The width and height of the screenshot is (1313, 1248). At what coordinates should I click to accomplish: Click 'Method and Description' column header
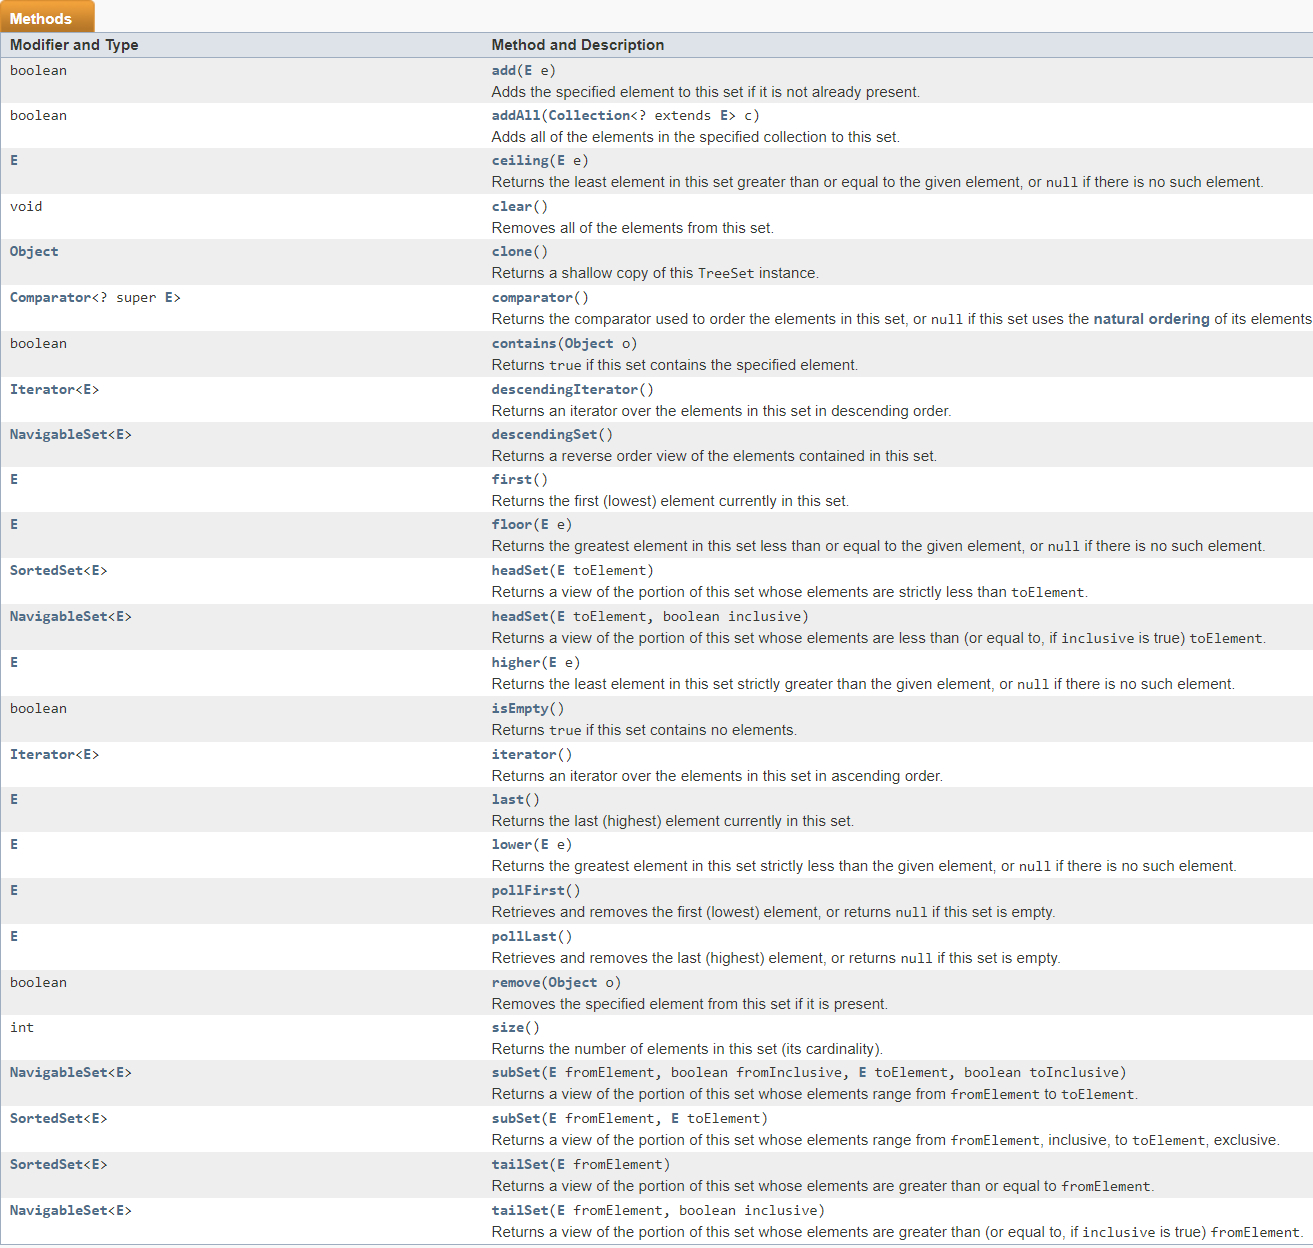(578, 45)
